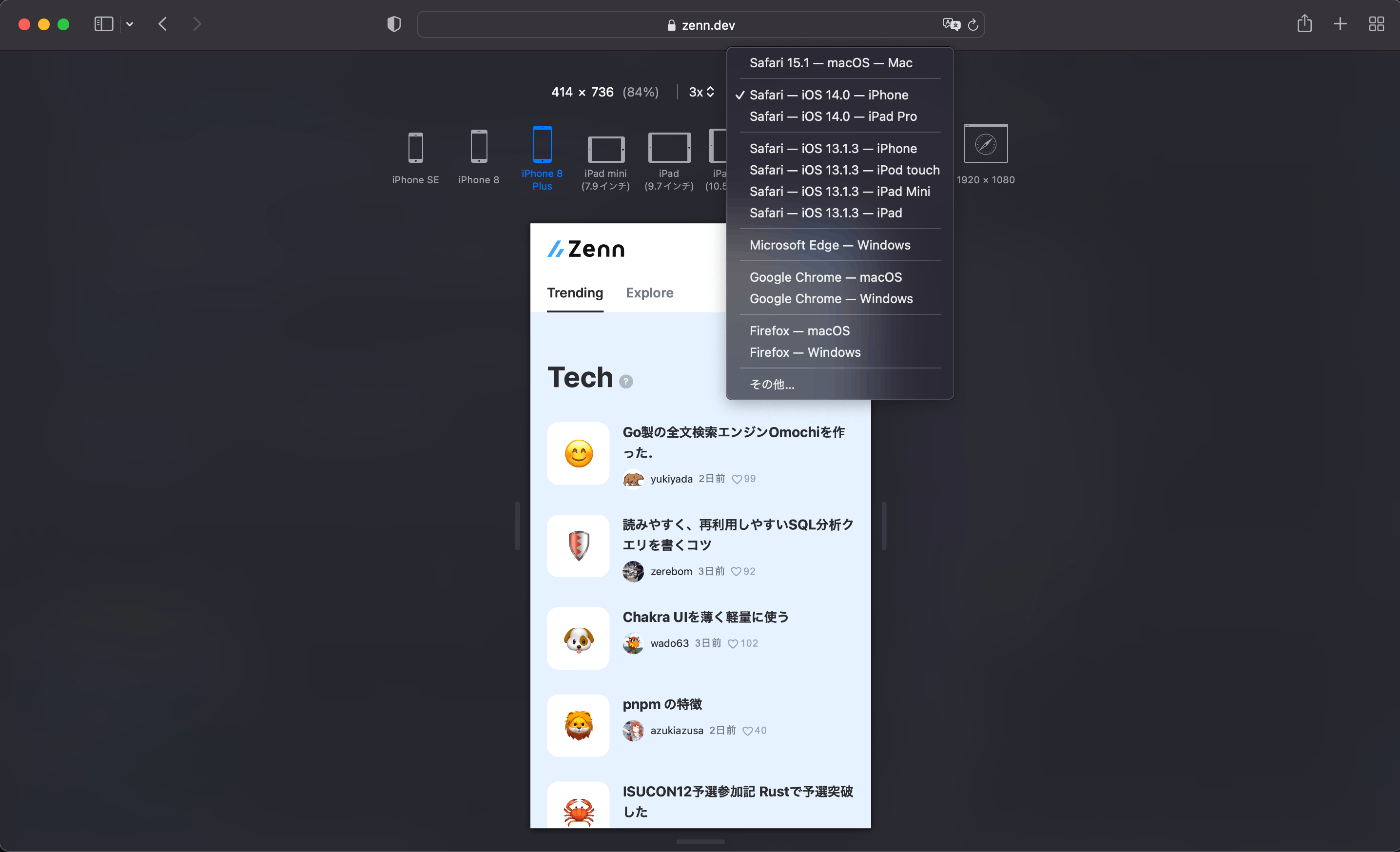
Task: Open the Share button
Action: pos(1304,24)
